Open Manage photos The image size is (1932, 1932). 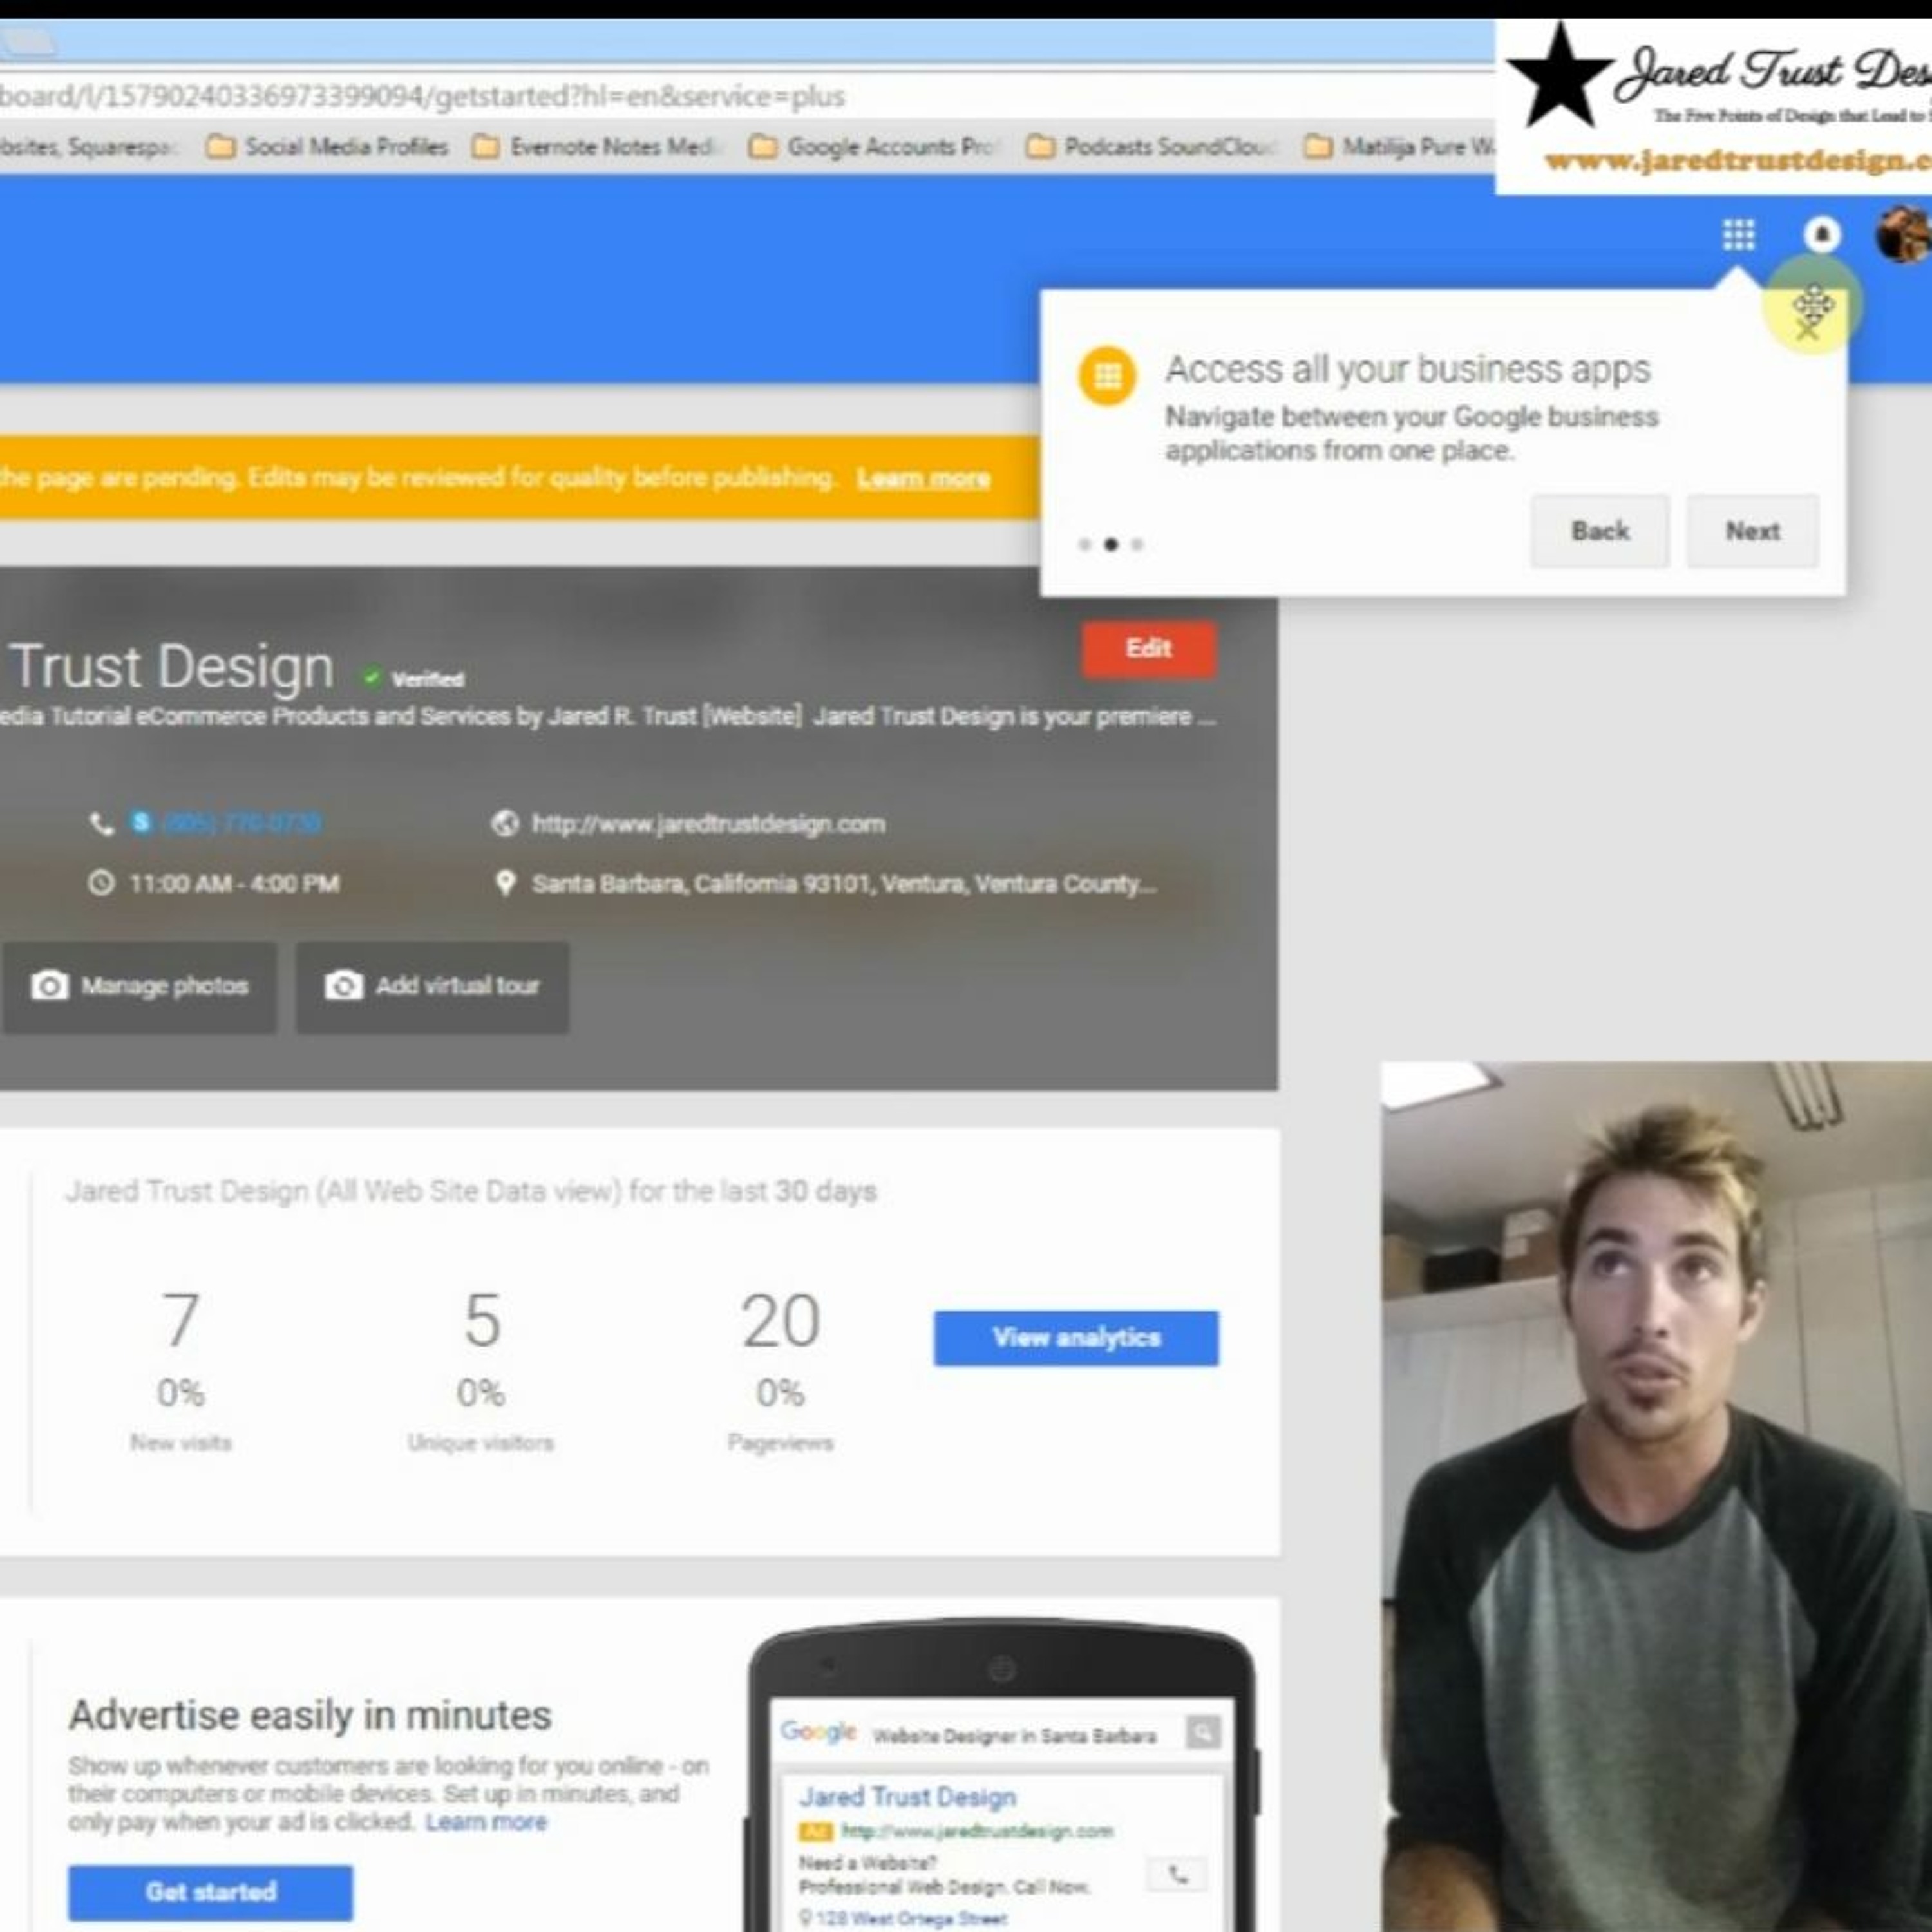coord(139,986)
